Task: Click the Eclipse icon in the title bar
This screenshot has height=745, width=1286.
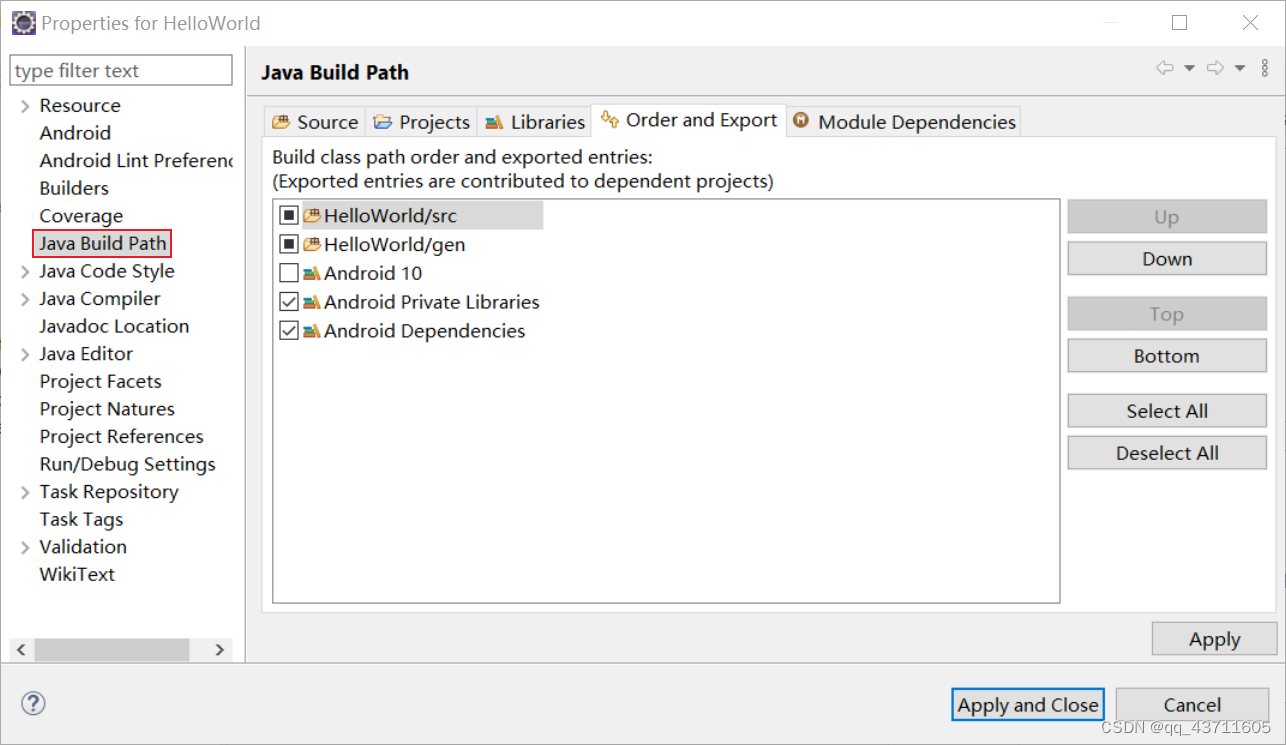Action: click(x=23, y=22)
